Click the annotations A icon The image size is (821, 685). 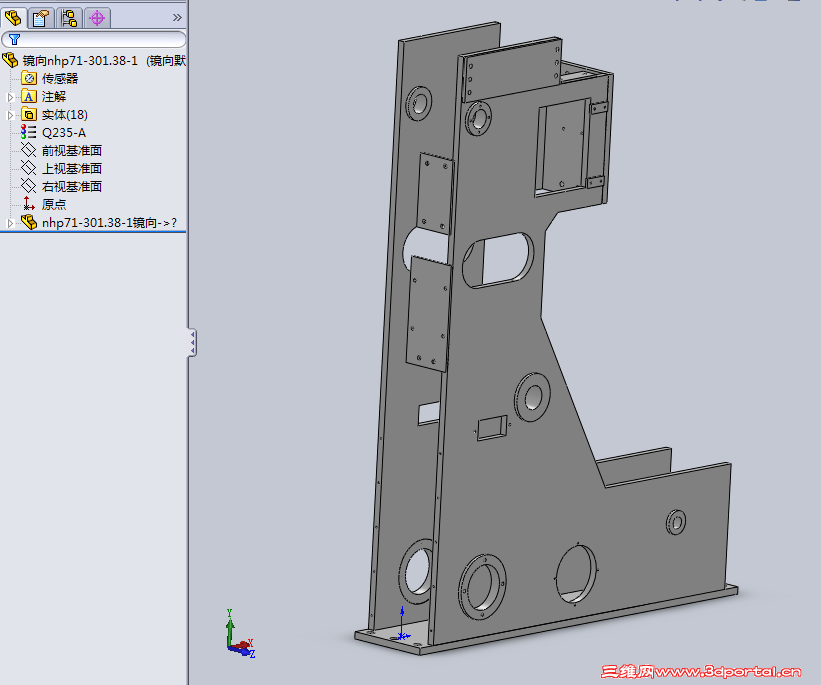pyautogui.click(x=29, y=96)
